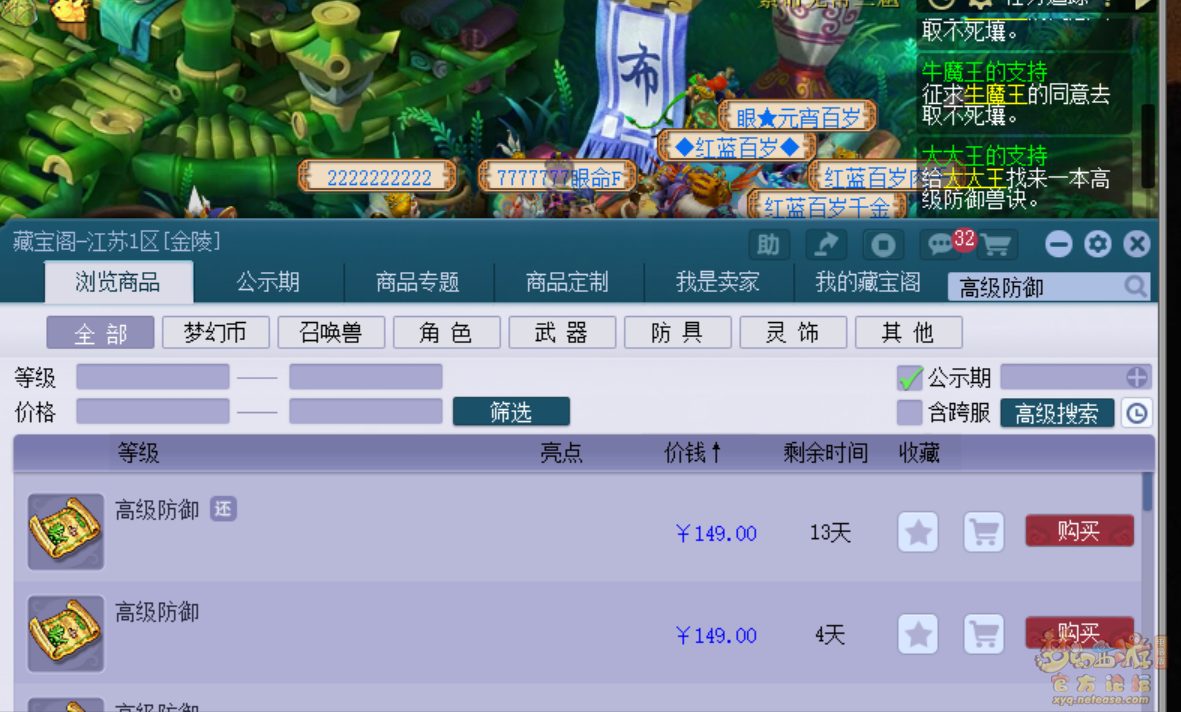1181x712 pixels.
Task: Select the 梦幻币 category filter
Action: click(215, 332)
